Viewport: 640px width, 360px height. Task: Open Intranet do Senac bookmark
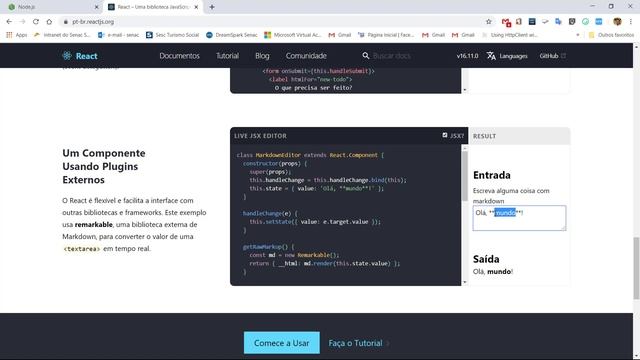pyautogui.click(x=62, y=35)
